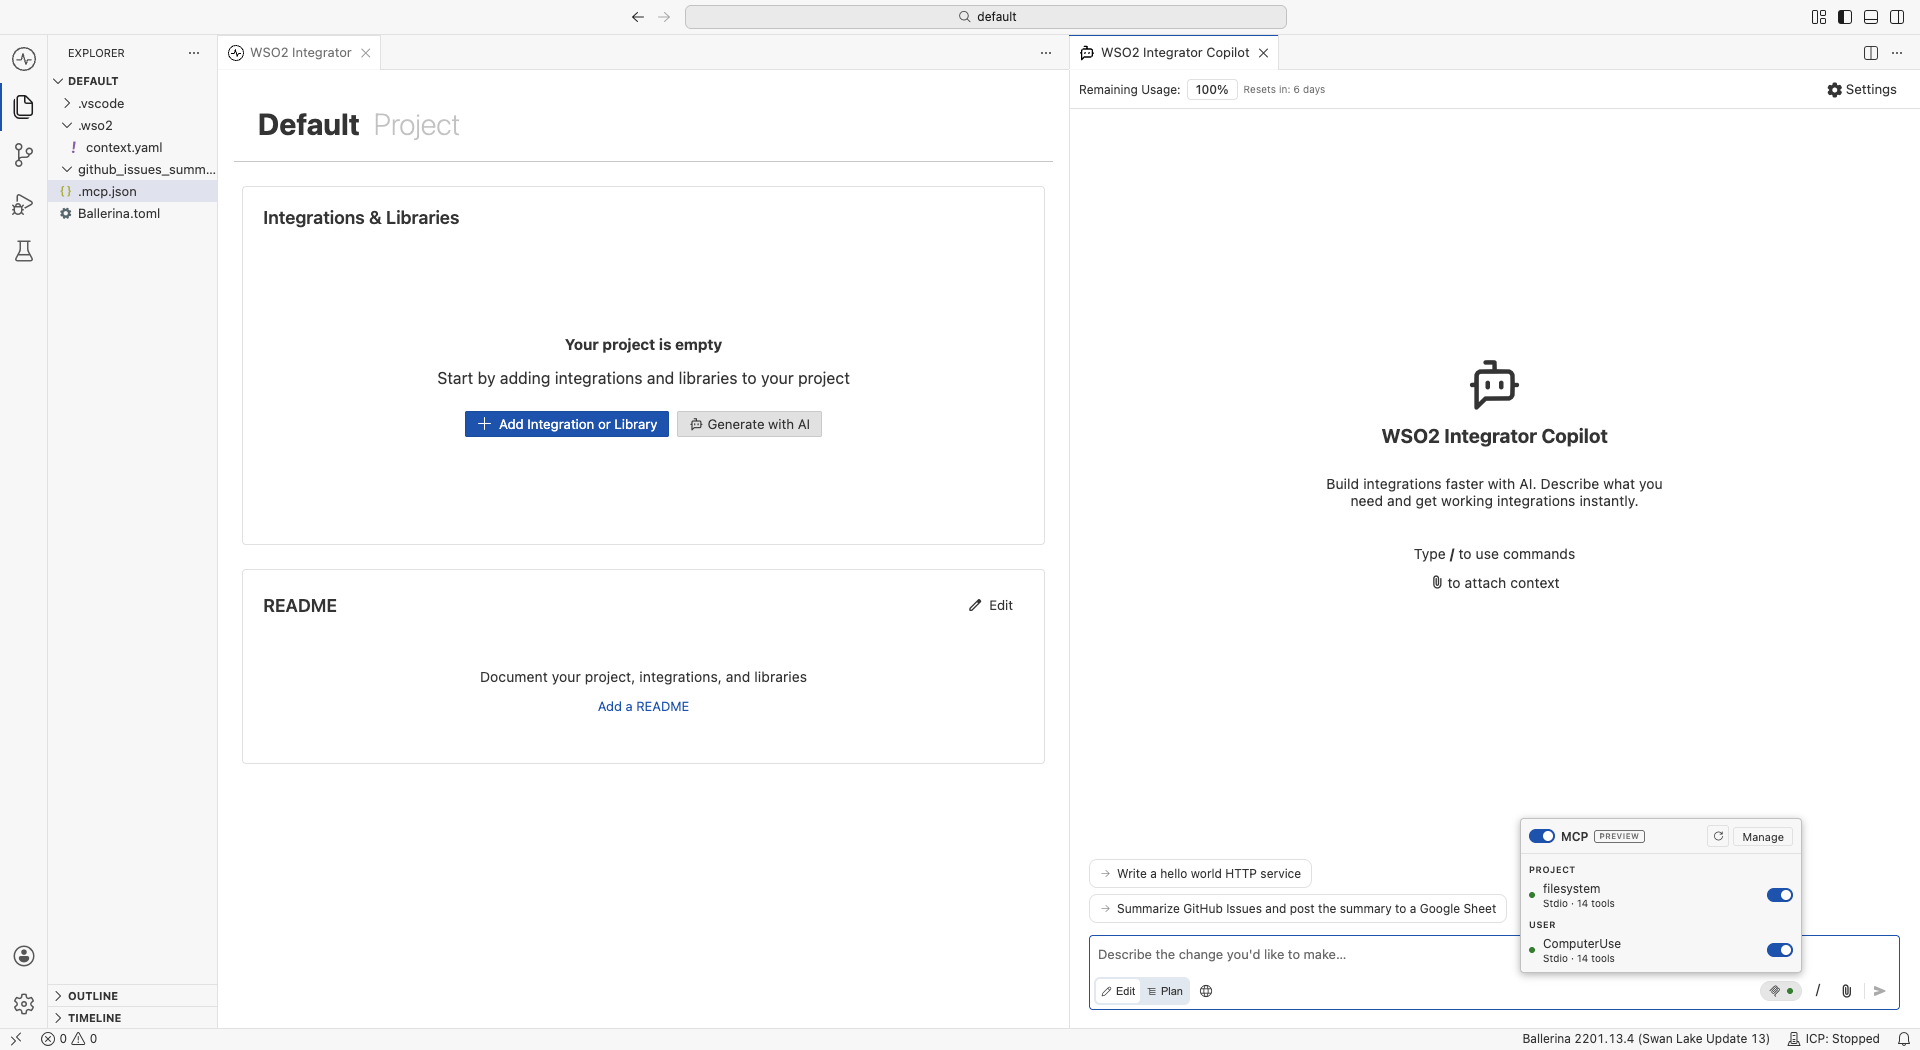Edit the README section
1920x1050 pixels.
tap(991, 605)
